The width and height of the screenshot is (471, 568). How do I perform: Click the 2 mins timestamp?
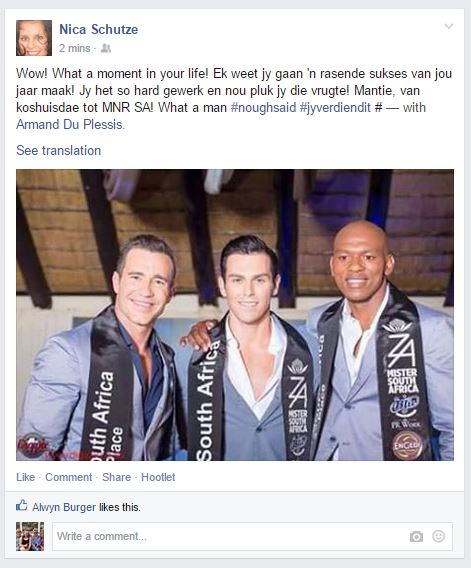coord(75,48)
